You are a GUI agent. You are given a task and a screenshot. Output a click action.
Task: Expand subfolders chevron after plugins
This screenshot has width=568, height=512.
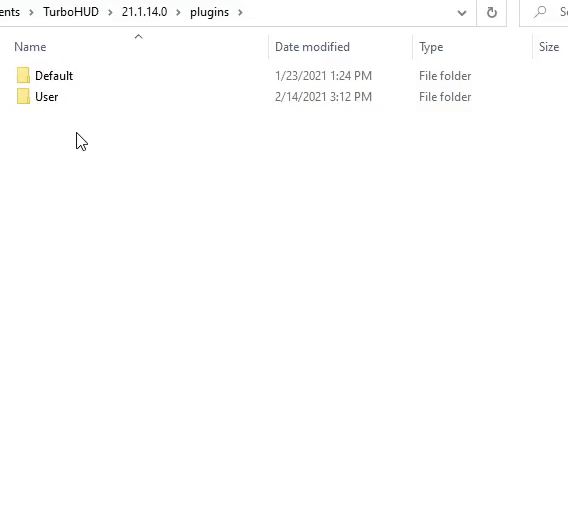click(240, 13)
